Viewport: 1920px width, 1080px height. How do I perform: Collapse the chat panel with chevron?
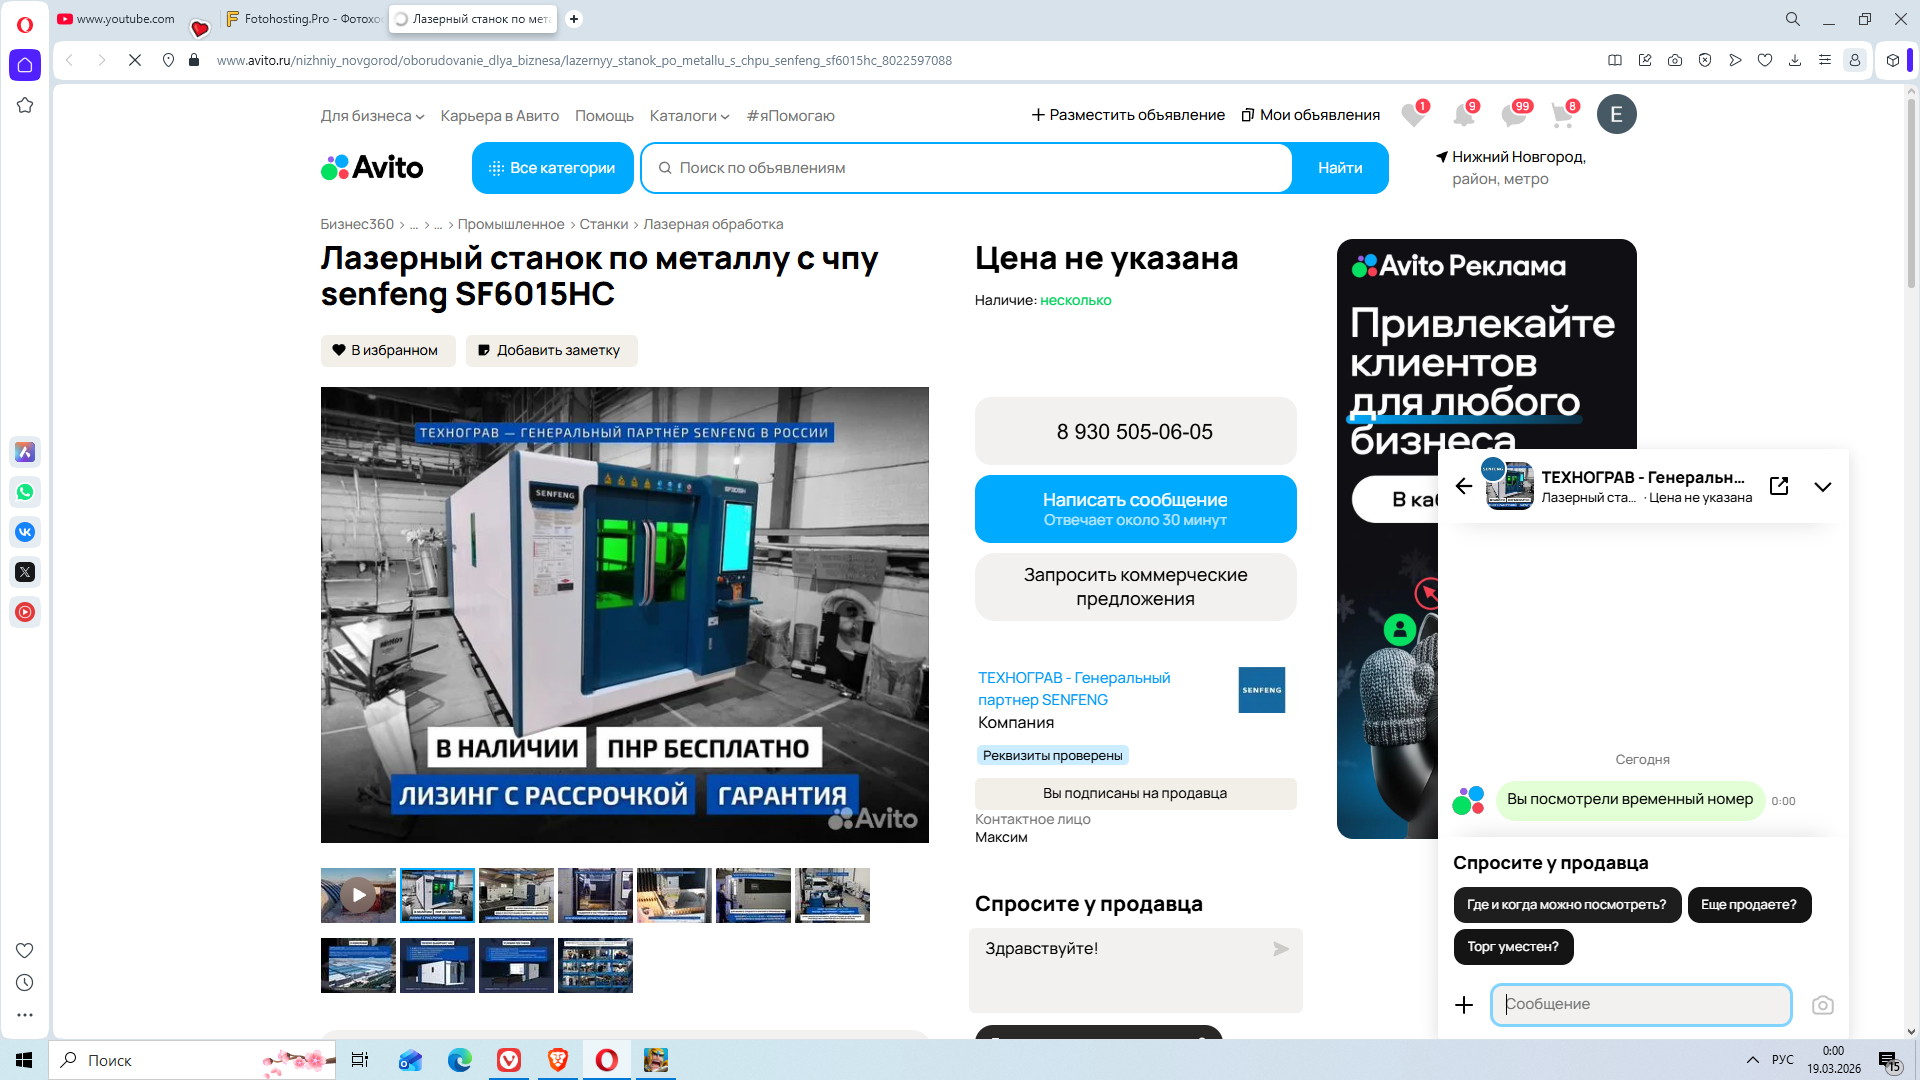1823,487
